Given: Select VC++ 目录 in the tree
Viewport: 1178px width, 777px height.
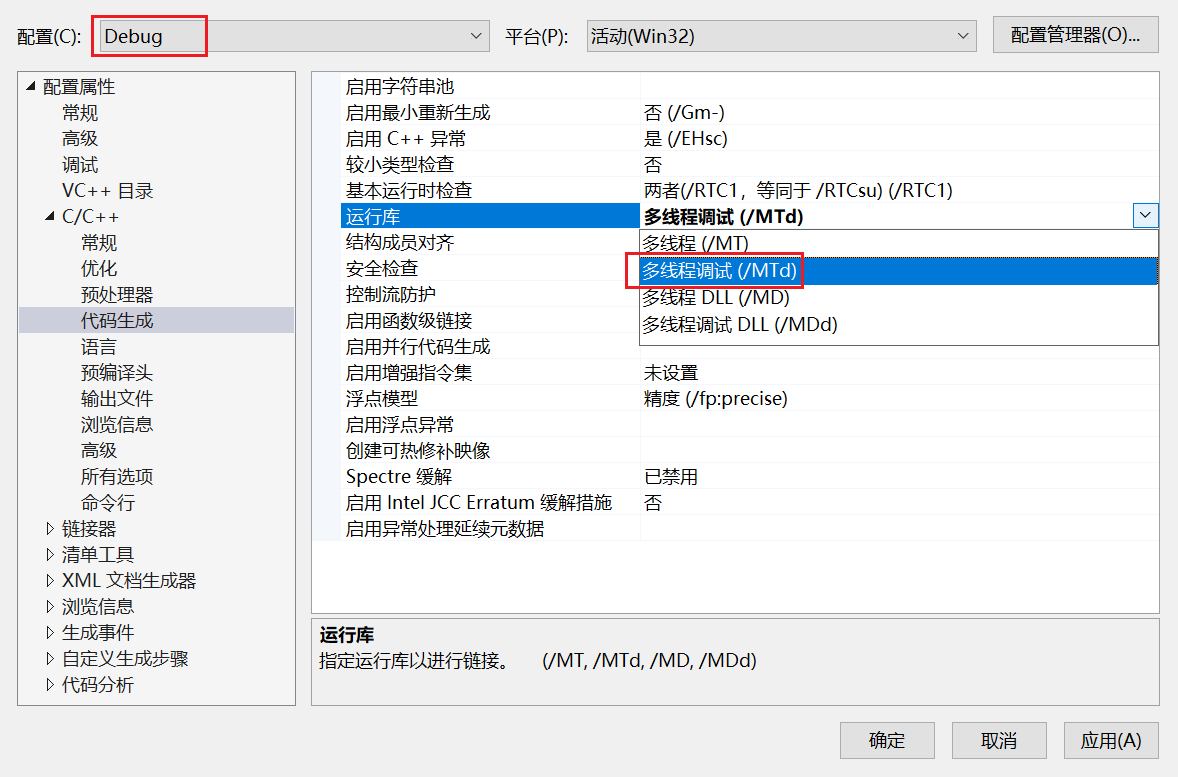Looking at the screenshot, I should click(x=107, y=191).
